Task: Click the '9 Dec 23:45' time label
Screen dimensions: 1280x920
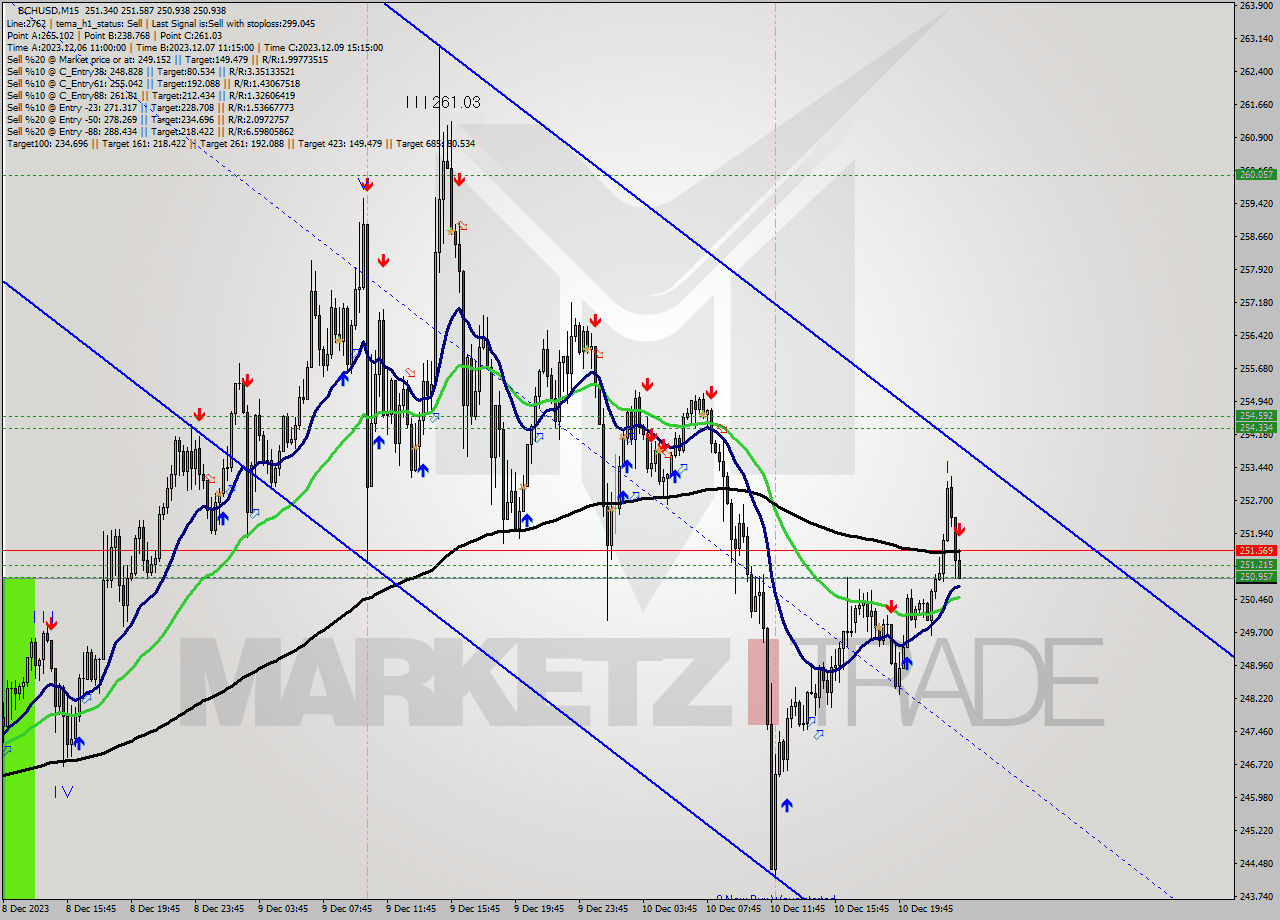Action: click(603, 909)
